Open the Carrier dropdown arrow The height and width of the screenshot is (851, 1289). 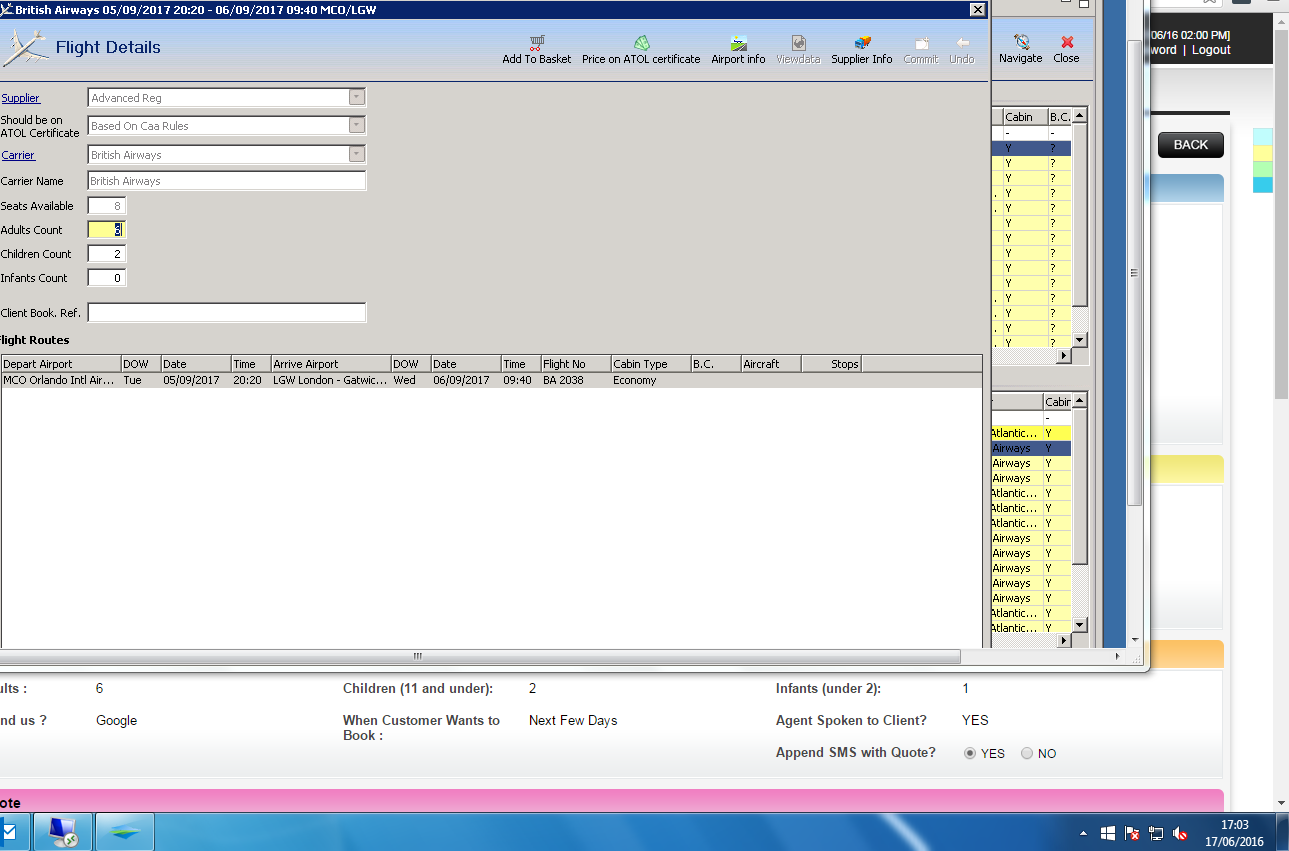pos(357,155)
